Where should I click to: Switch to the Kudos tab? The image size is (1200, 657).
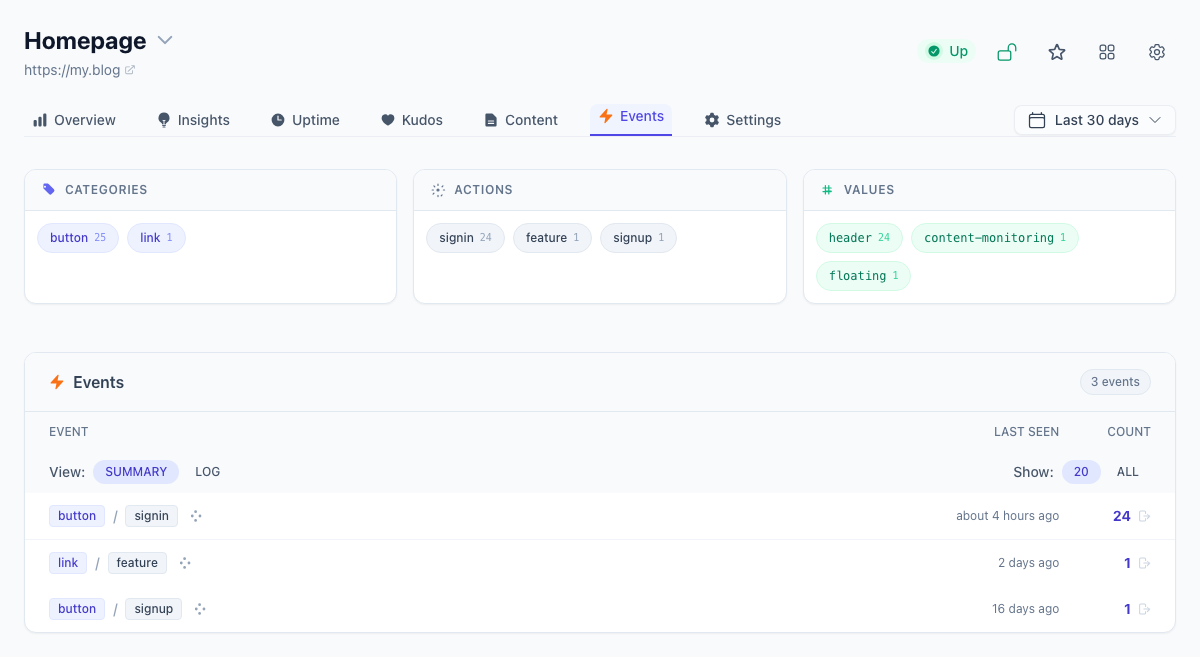pos(411,120)
